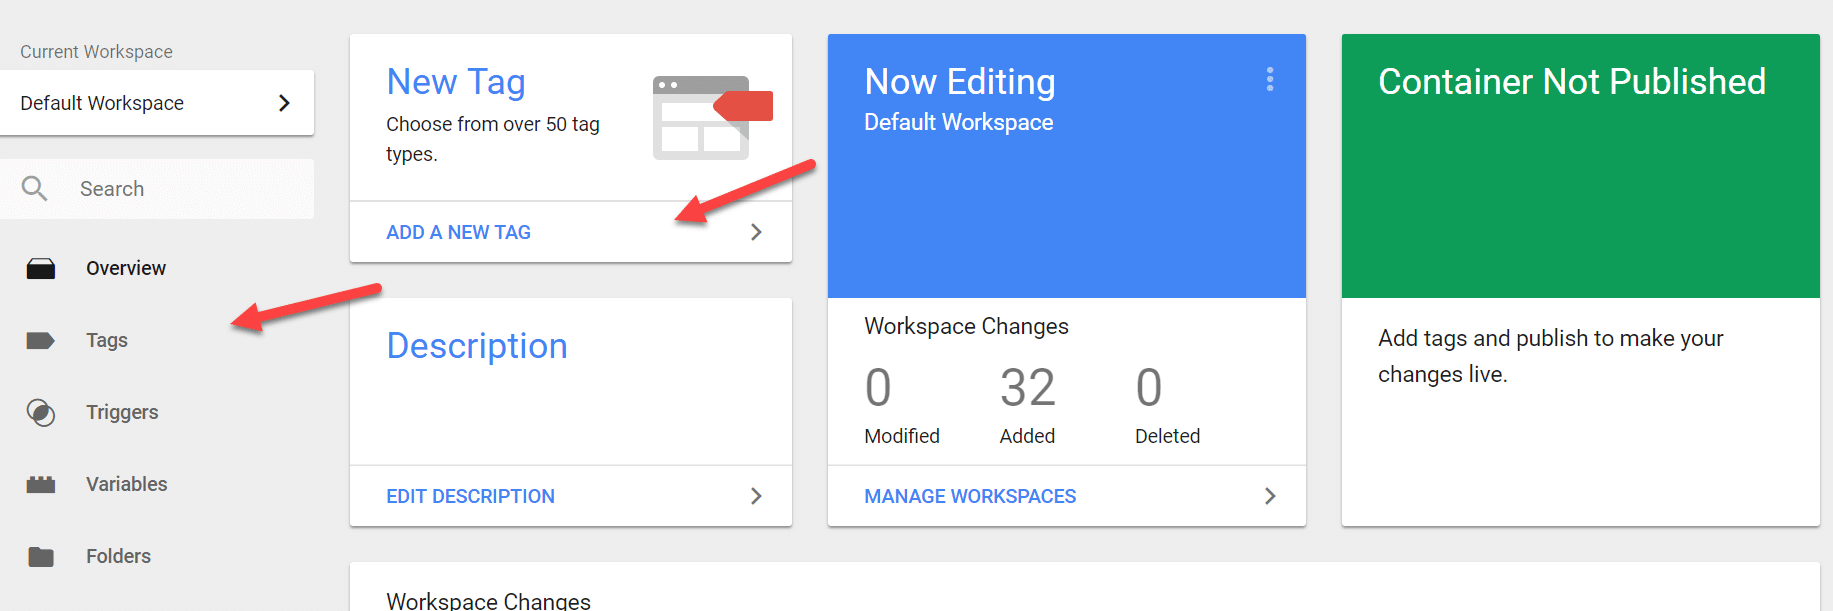Click the 0 Modified count
The height and width of the screenshot is (611, 1833).
pos(878,388)
